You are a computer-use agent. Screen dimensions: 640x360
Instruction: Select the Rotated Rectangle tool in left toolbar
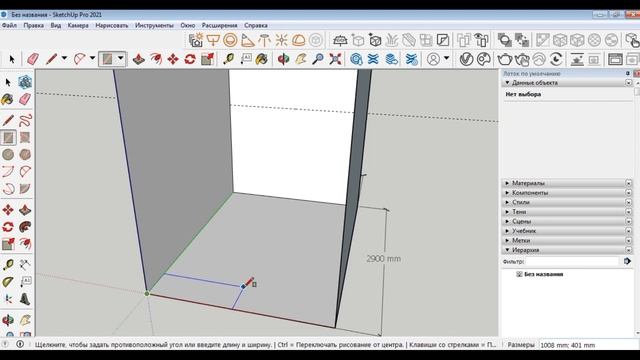coord(25,138)
